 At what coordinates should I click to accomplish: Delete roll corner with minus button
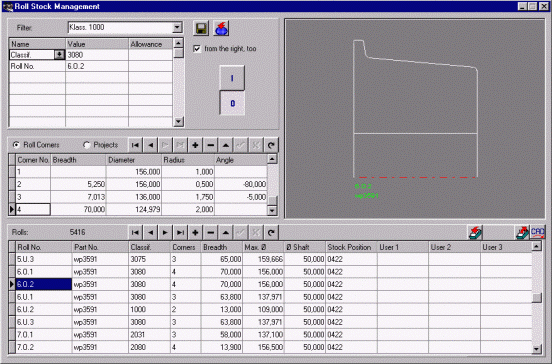point(211,145)
